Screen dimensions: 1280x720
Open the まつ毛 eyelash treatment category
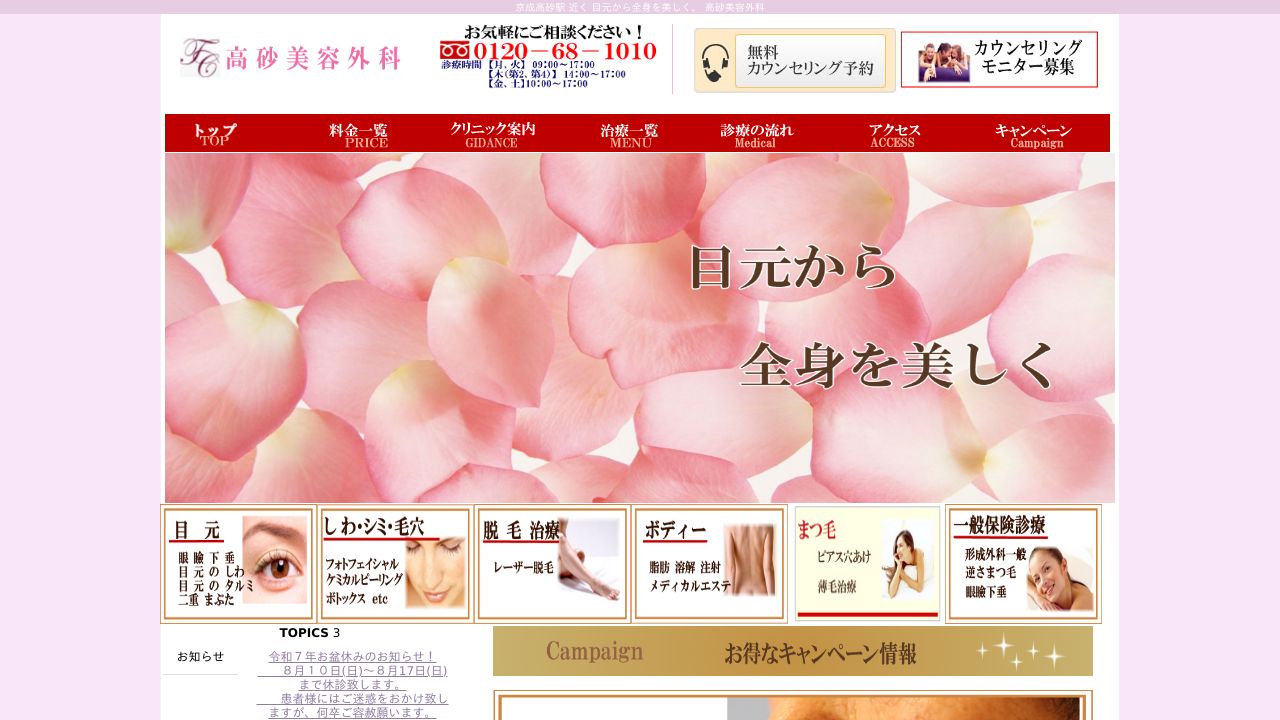pyautogui.click(x=866, y=563)
